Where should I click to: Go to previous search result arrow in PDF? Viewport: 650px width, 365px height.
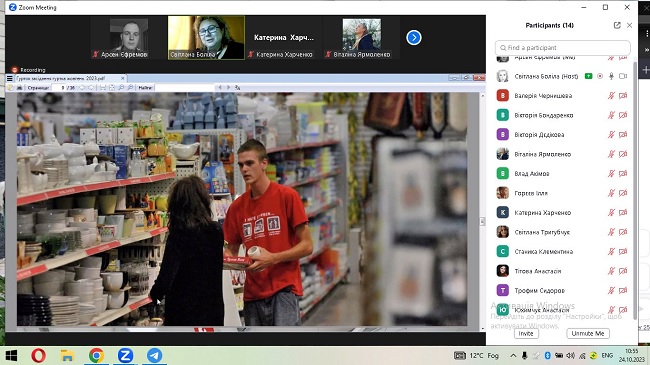(x=220, y=88)
